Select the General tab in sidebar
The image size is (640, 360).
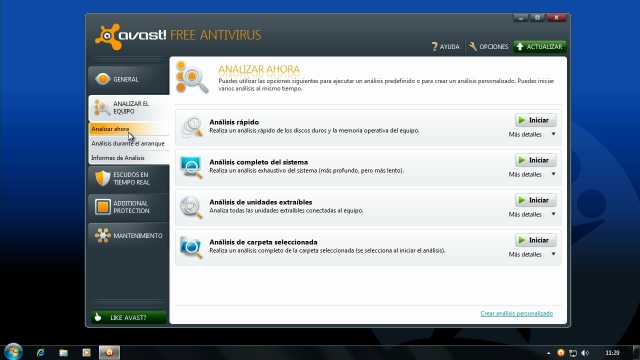point(129,79)
